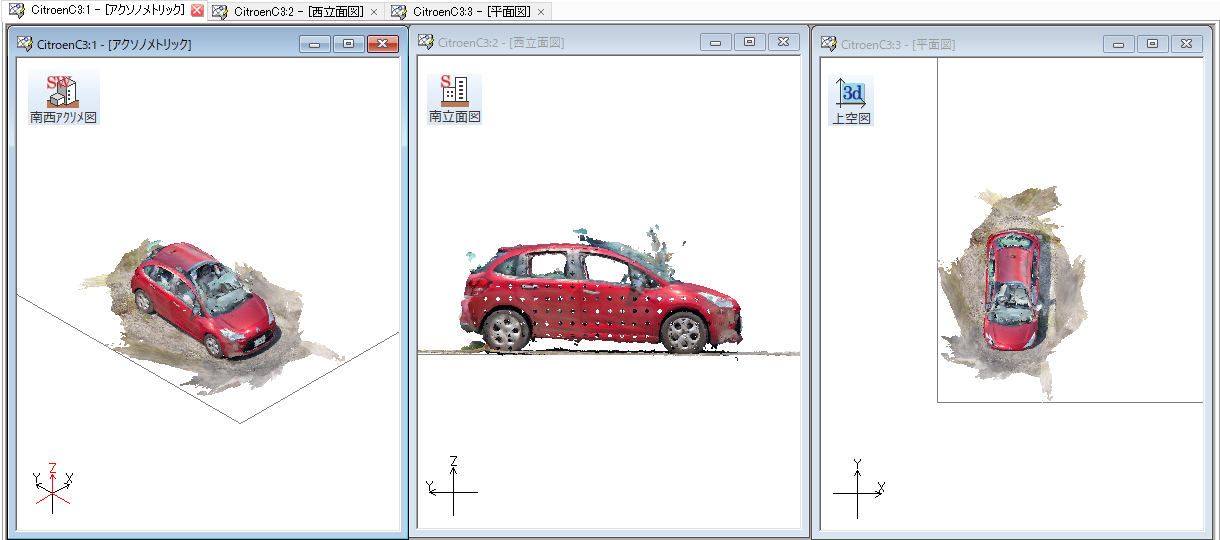
Task: Close the CitroenC3:2 西立面図 window
Action: tap(783, 42)
